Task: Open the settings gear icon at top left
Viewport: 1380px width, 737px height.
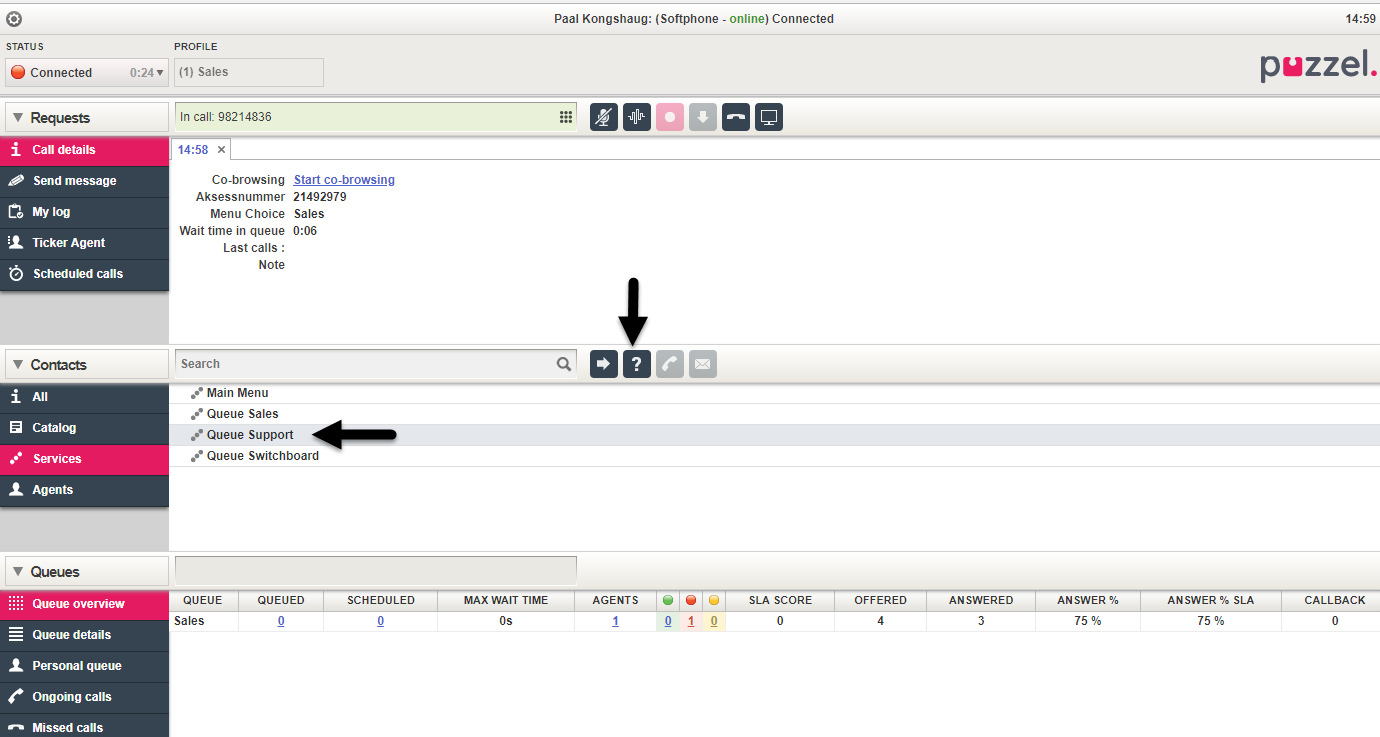Action: coord(14,19)
